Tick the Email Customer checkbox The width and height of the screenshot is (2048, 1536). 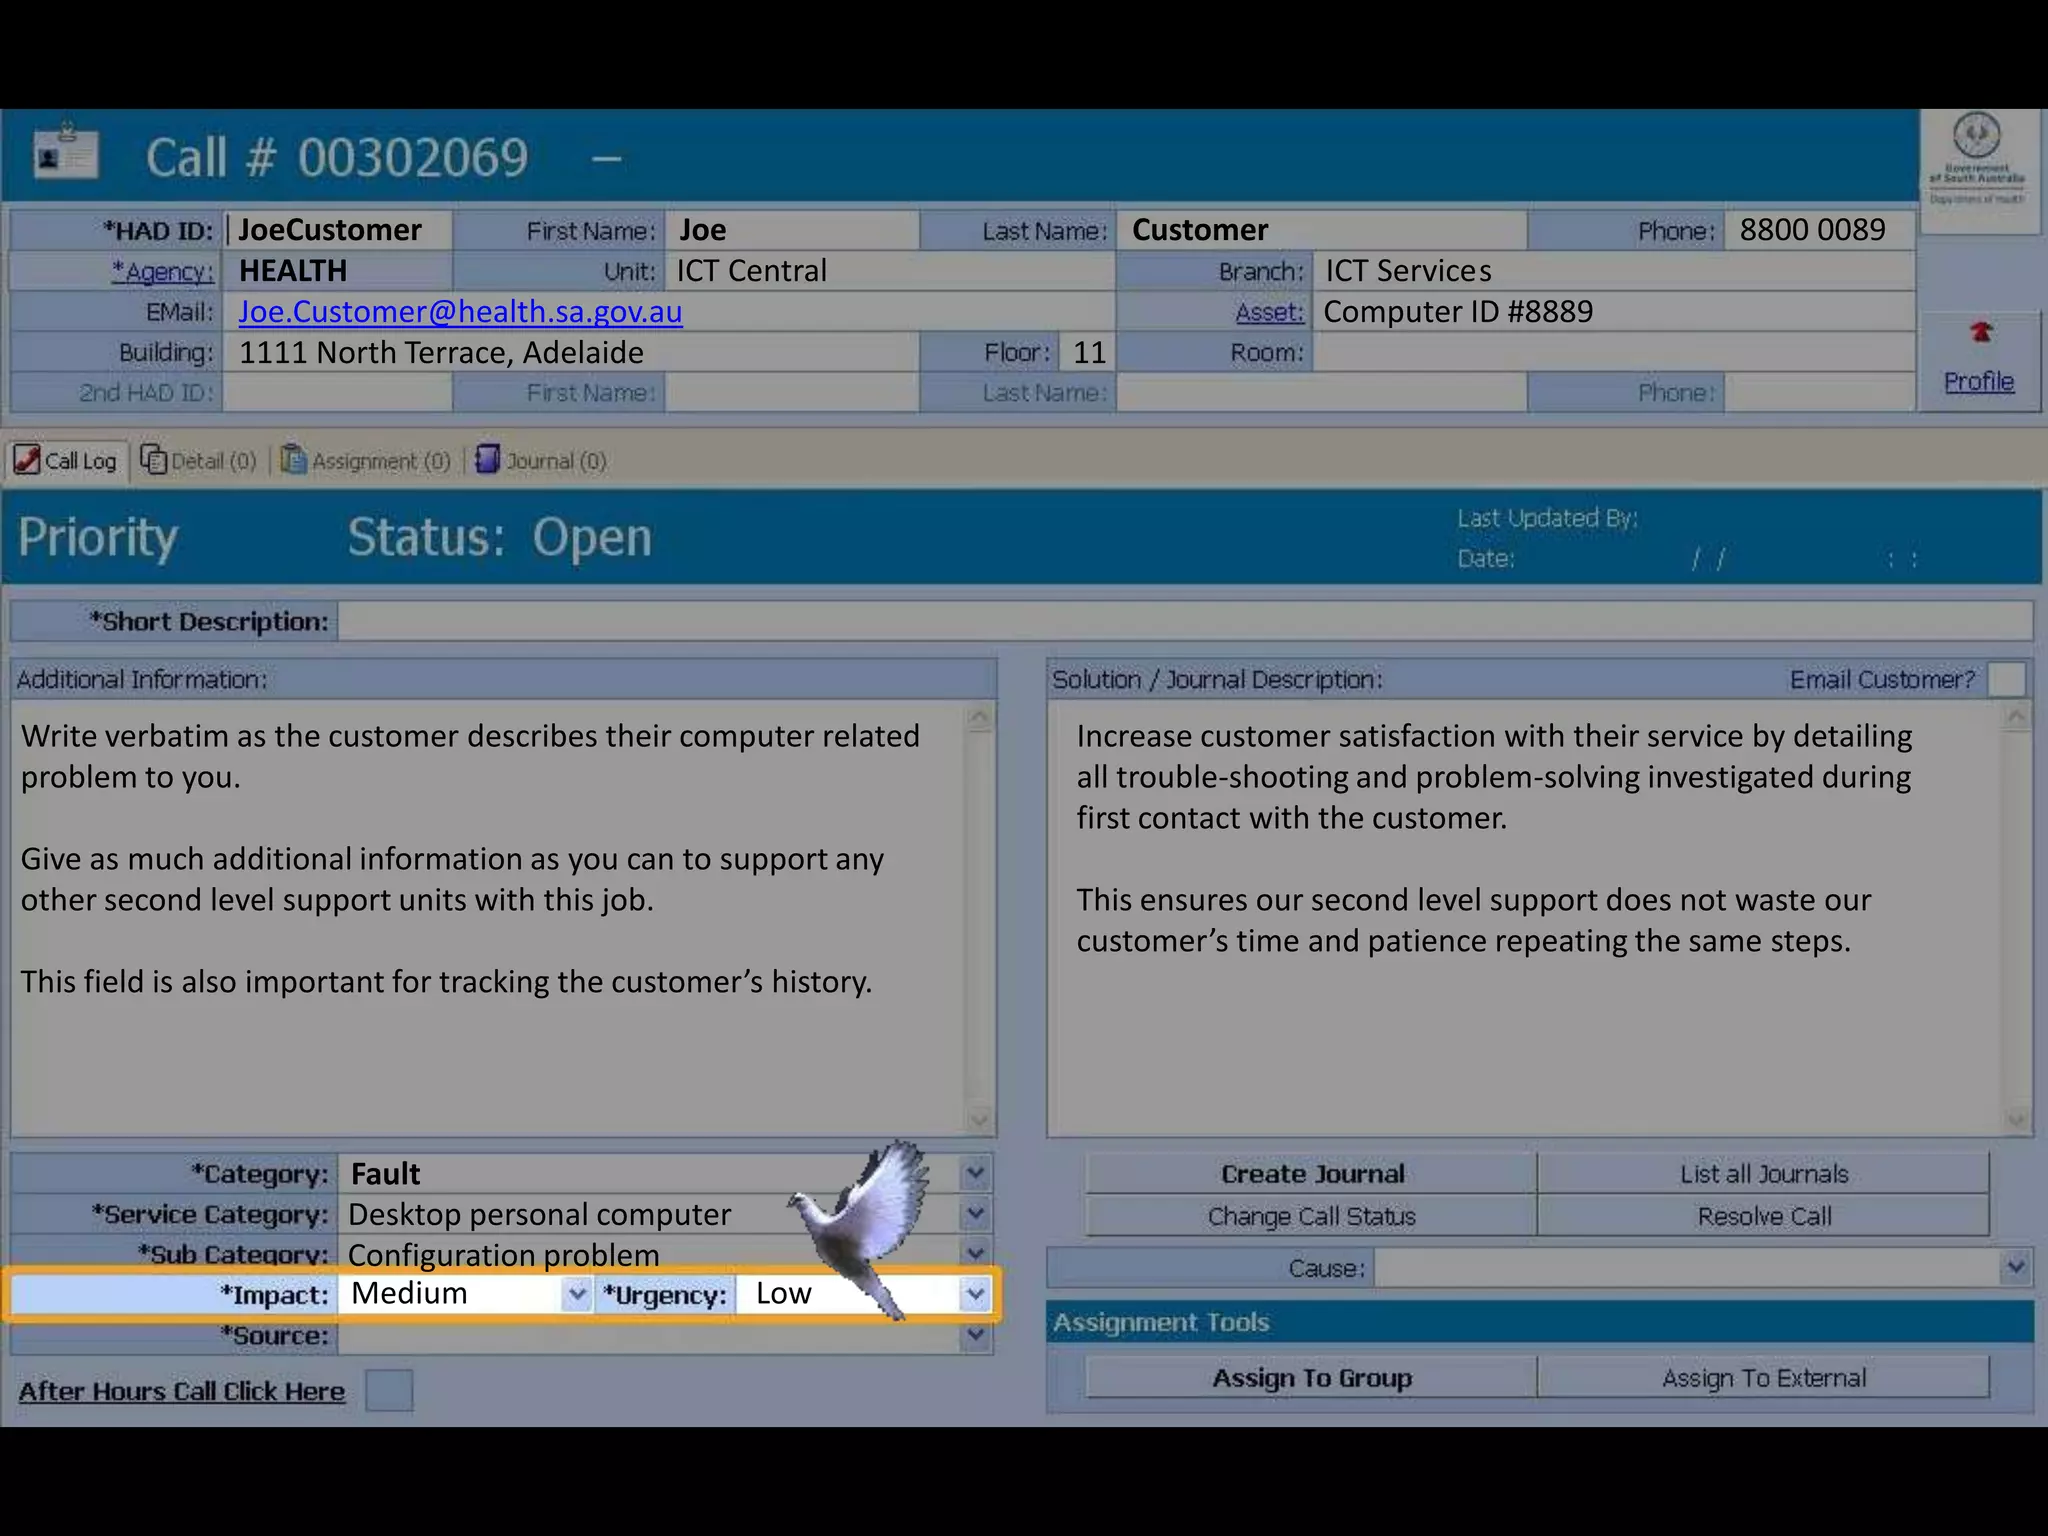(2006, 679)
